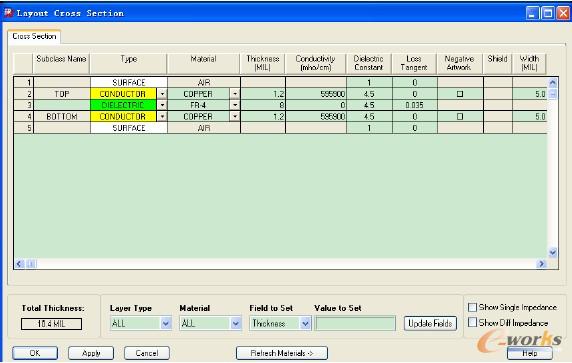Click row number 3 header
The width and height of the screenshot is (572, 363).
coord(24,105)
